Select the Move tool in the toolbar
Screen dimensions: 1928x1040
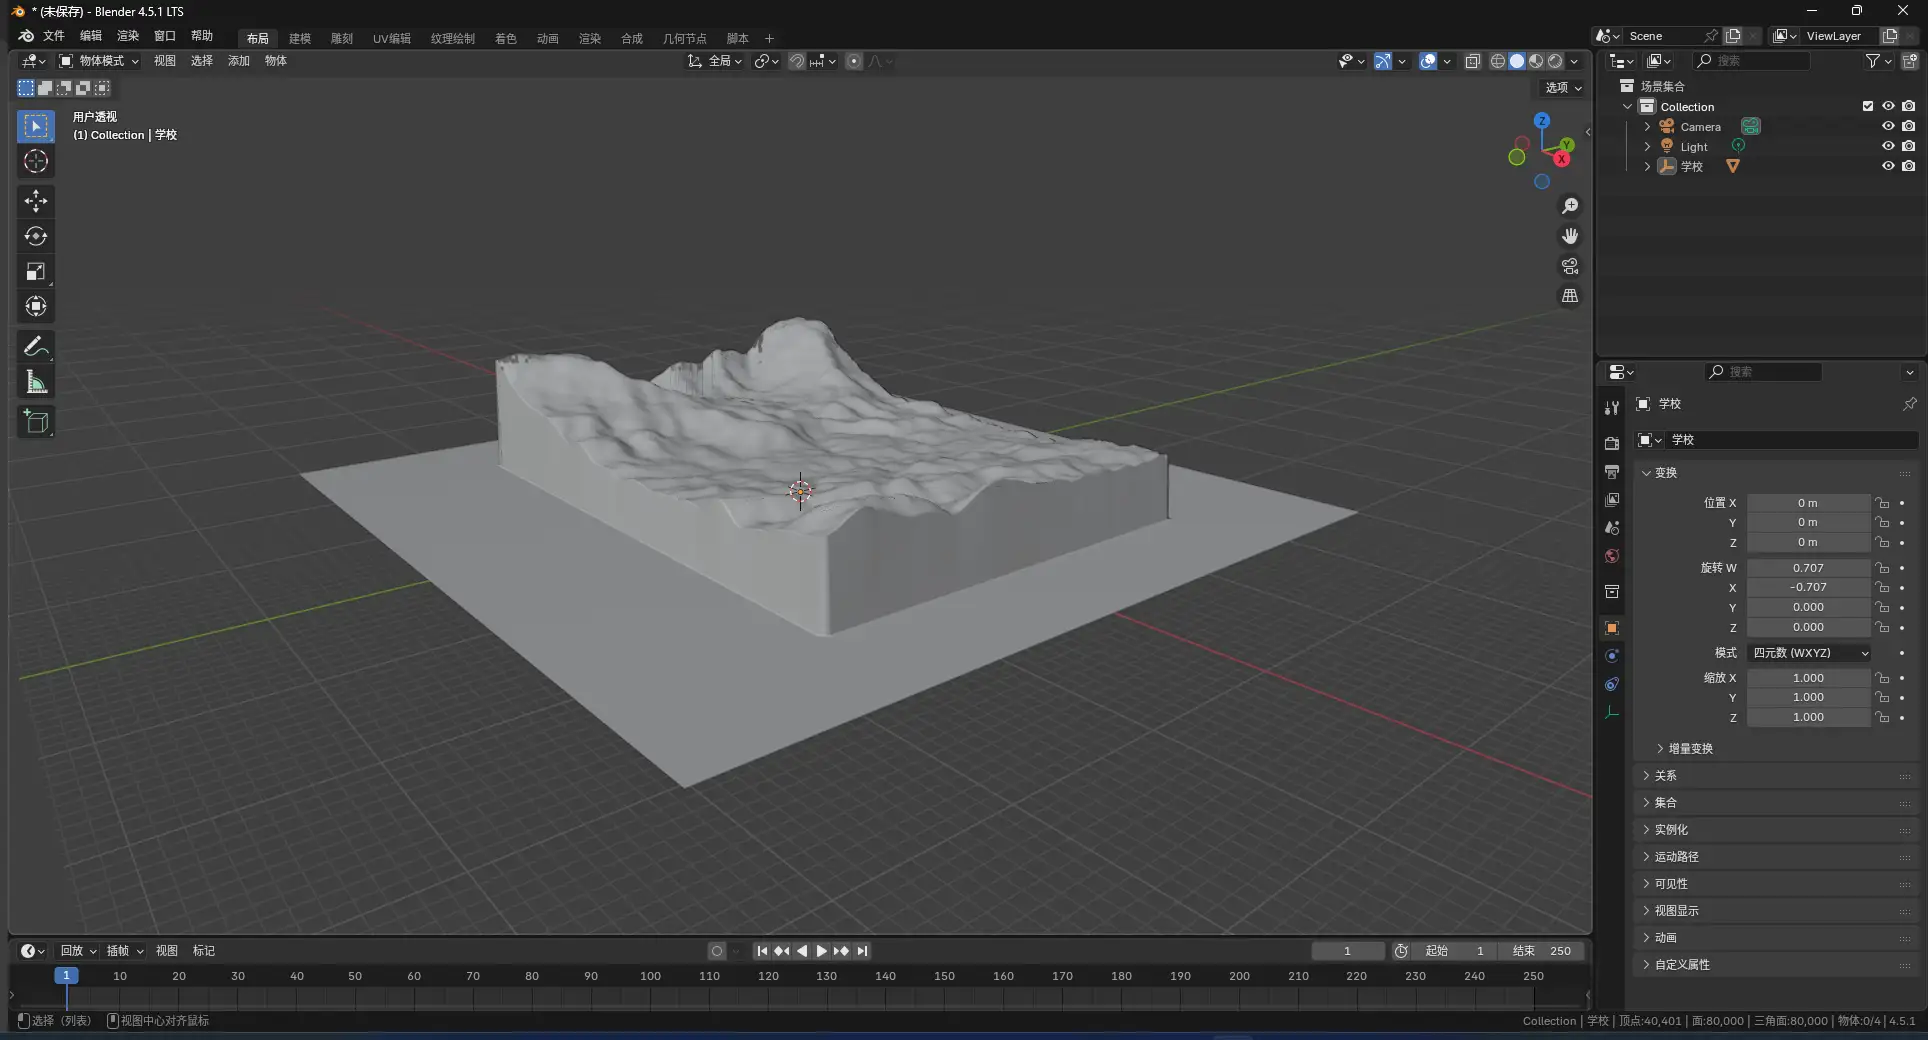pos(35,201)
